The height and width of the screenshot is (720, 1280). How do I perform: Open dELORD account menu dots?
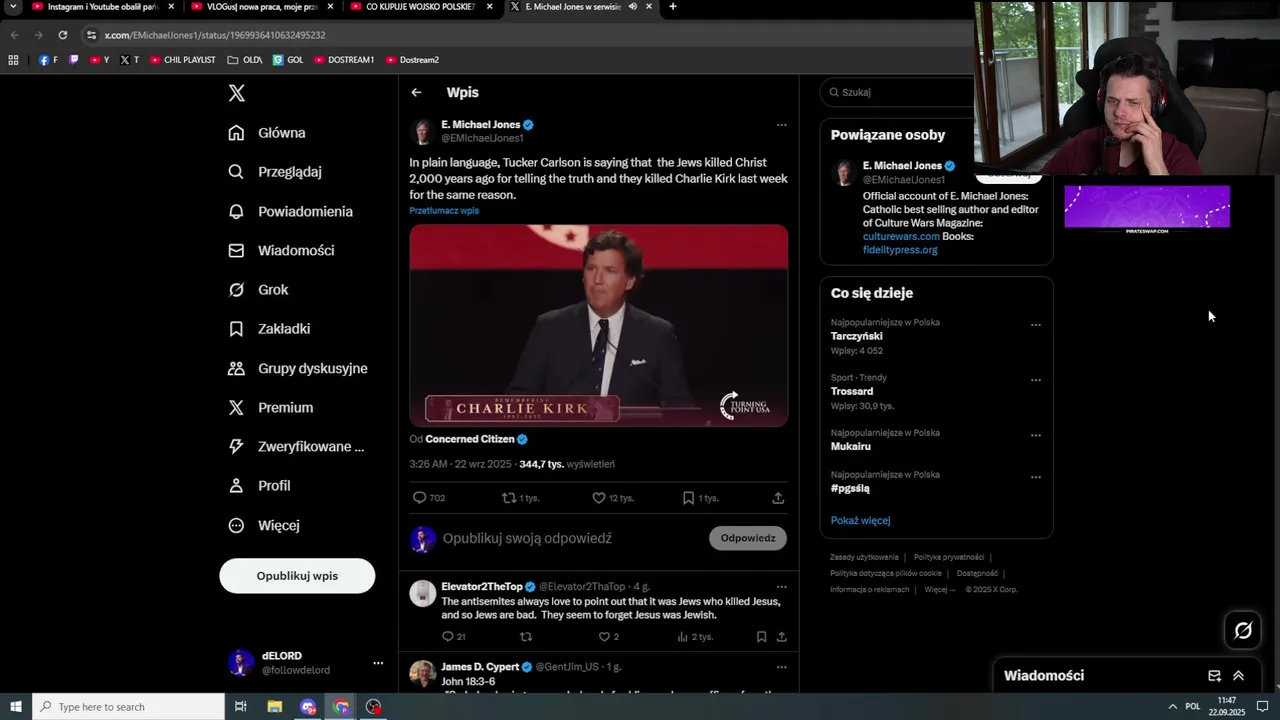378,663
